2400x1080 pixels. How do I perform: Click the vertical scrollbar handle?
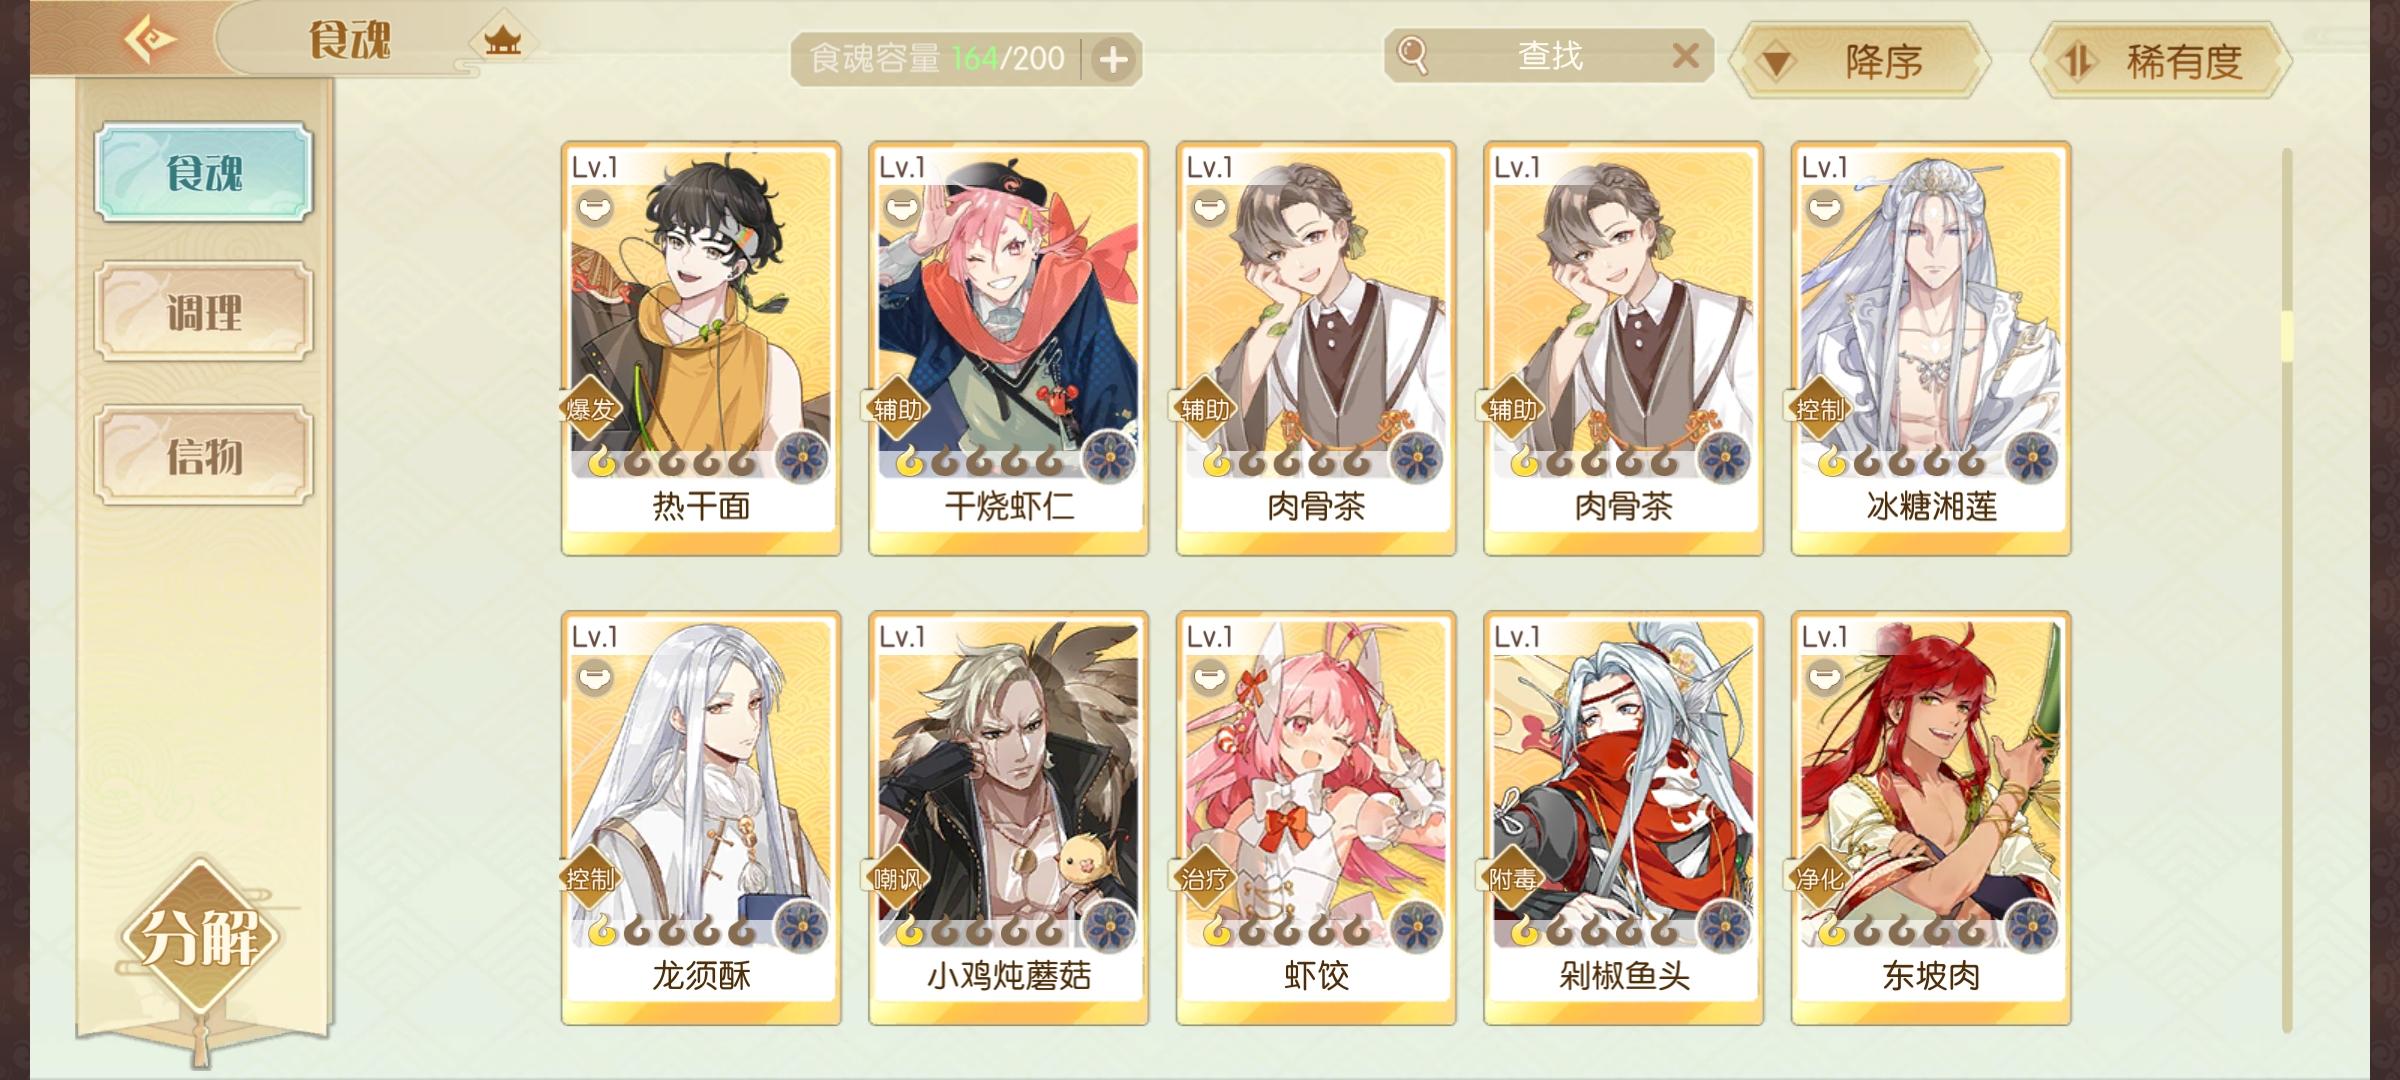coord(2286,335)
